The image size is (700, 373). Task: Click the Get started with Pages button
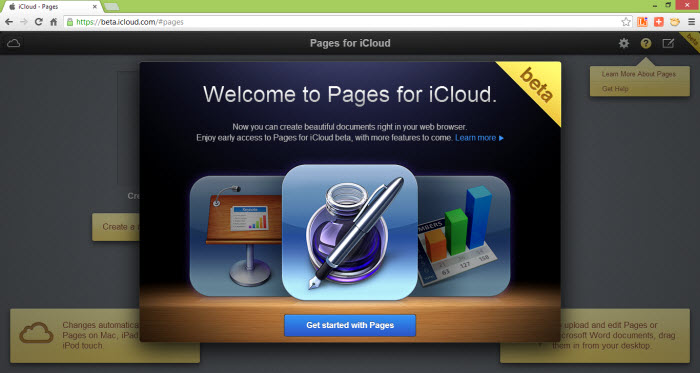[x=350, y=325]
